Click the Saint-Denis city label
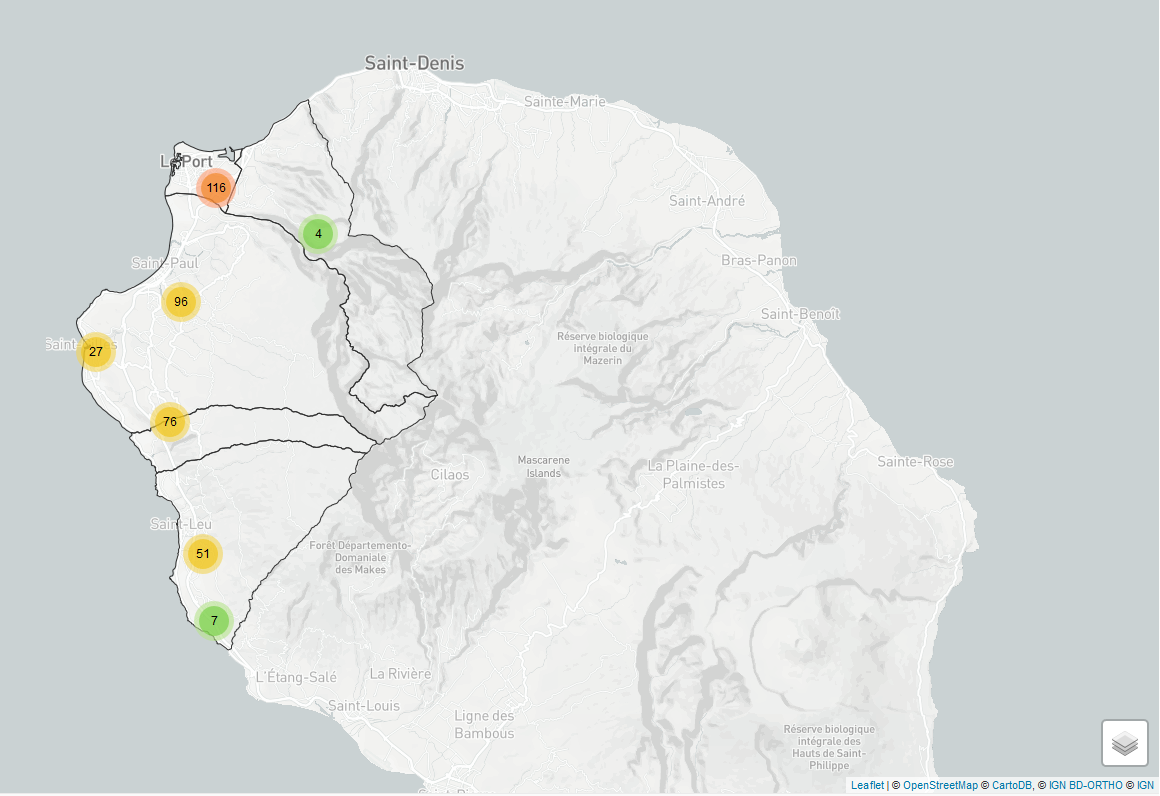This screenshot has width=1160, height=796. (414, 63)
